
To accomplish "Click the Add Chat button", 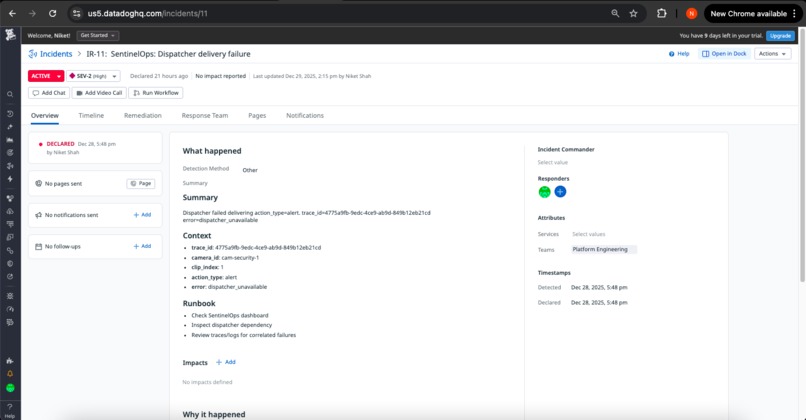I will tap(49, 93).
